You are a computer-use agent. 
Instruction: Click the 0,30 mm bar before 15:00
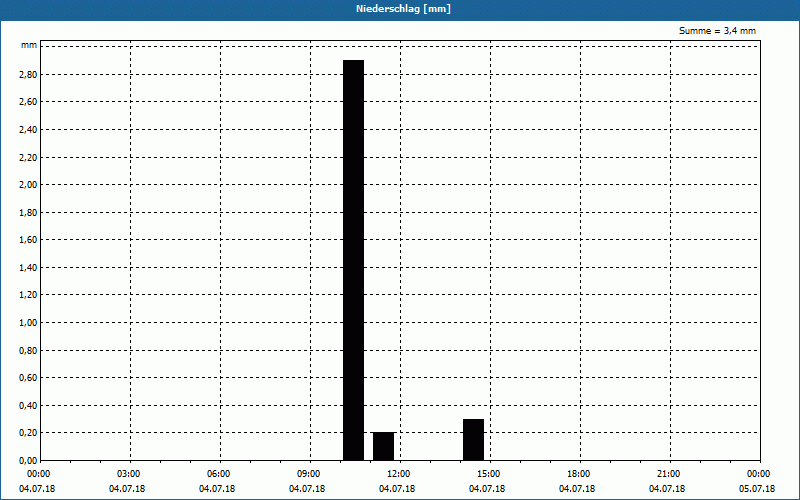pos(473,440)
